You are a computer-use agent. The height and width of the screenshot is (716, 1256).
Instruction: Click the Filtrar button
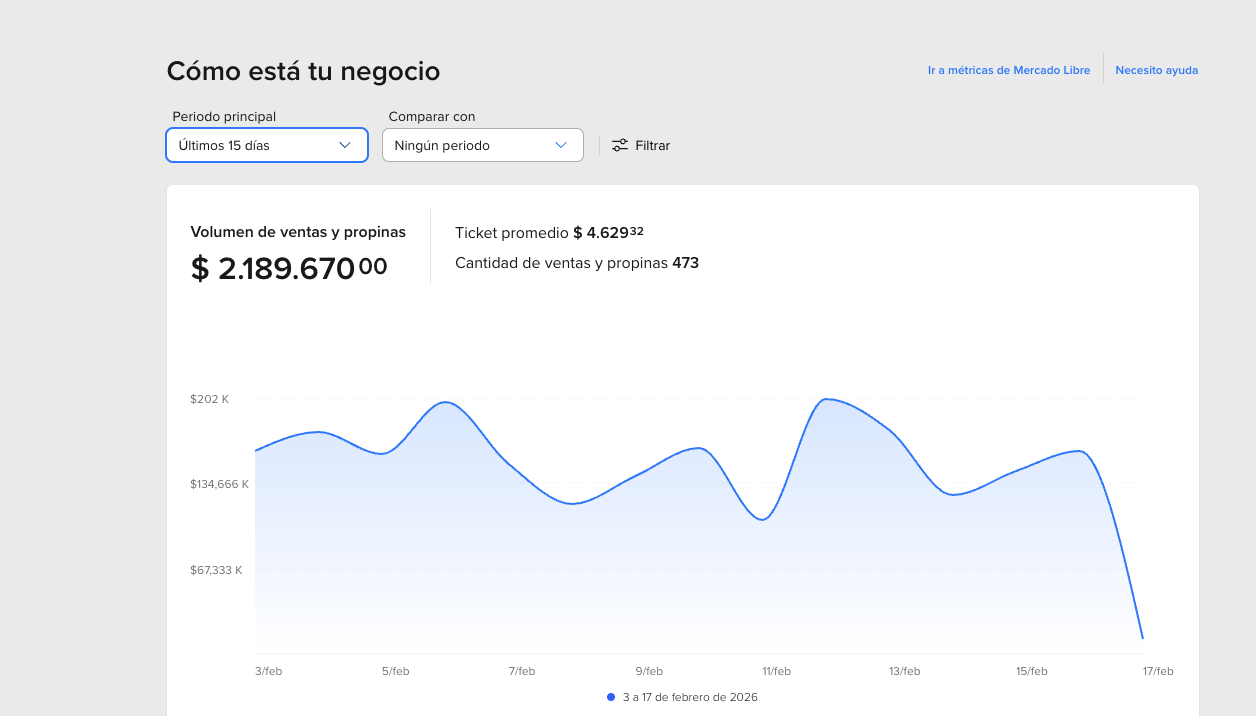pos(641,145)
